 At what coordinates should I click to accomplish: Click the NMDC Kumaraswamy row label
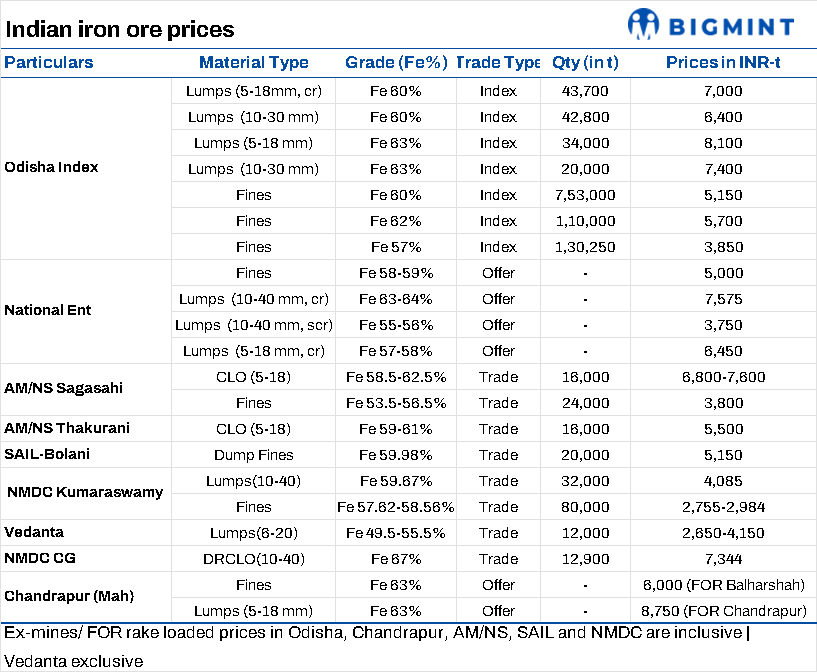point(85,492)
